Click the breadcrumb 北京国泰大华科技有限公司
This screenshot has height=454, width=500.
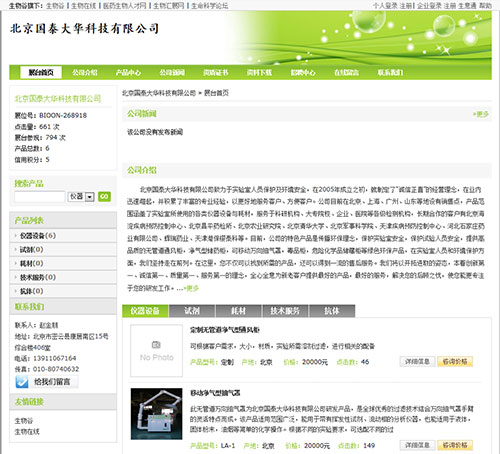(159, 93)
